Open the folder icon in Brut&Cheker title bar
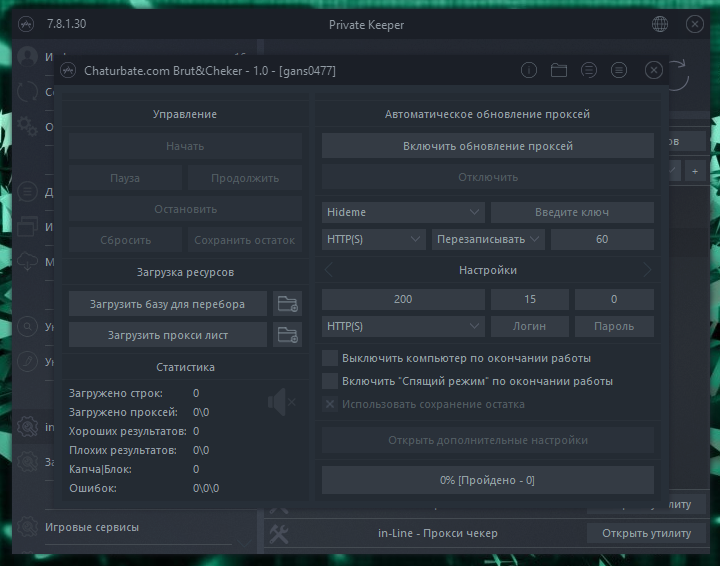Viewport: 720px width, 566px height. coord(559,70)
